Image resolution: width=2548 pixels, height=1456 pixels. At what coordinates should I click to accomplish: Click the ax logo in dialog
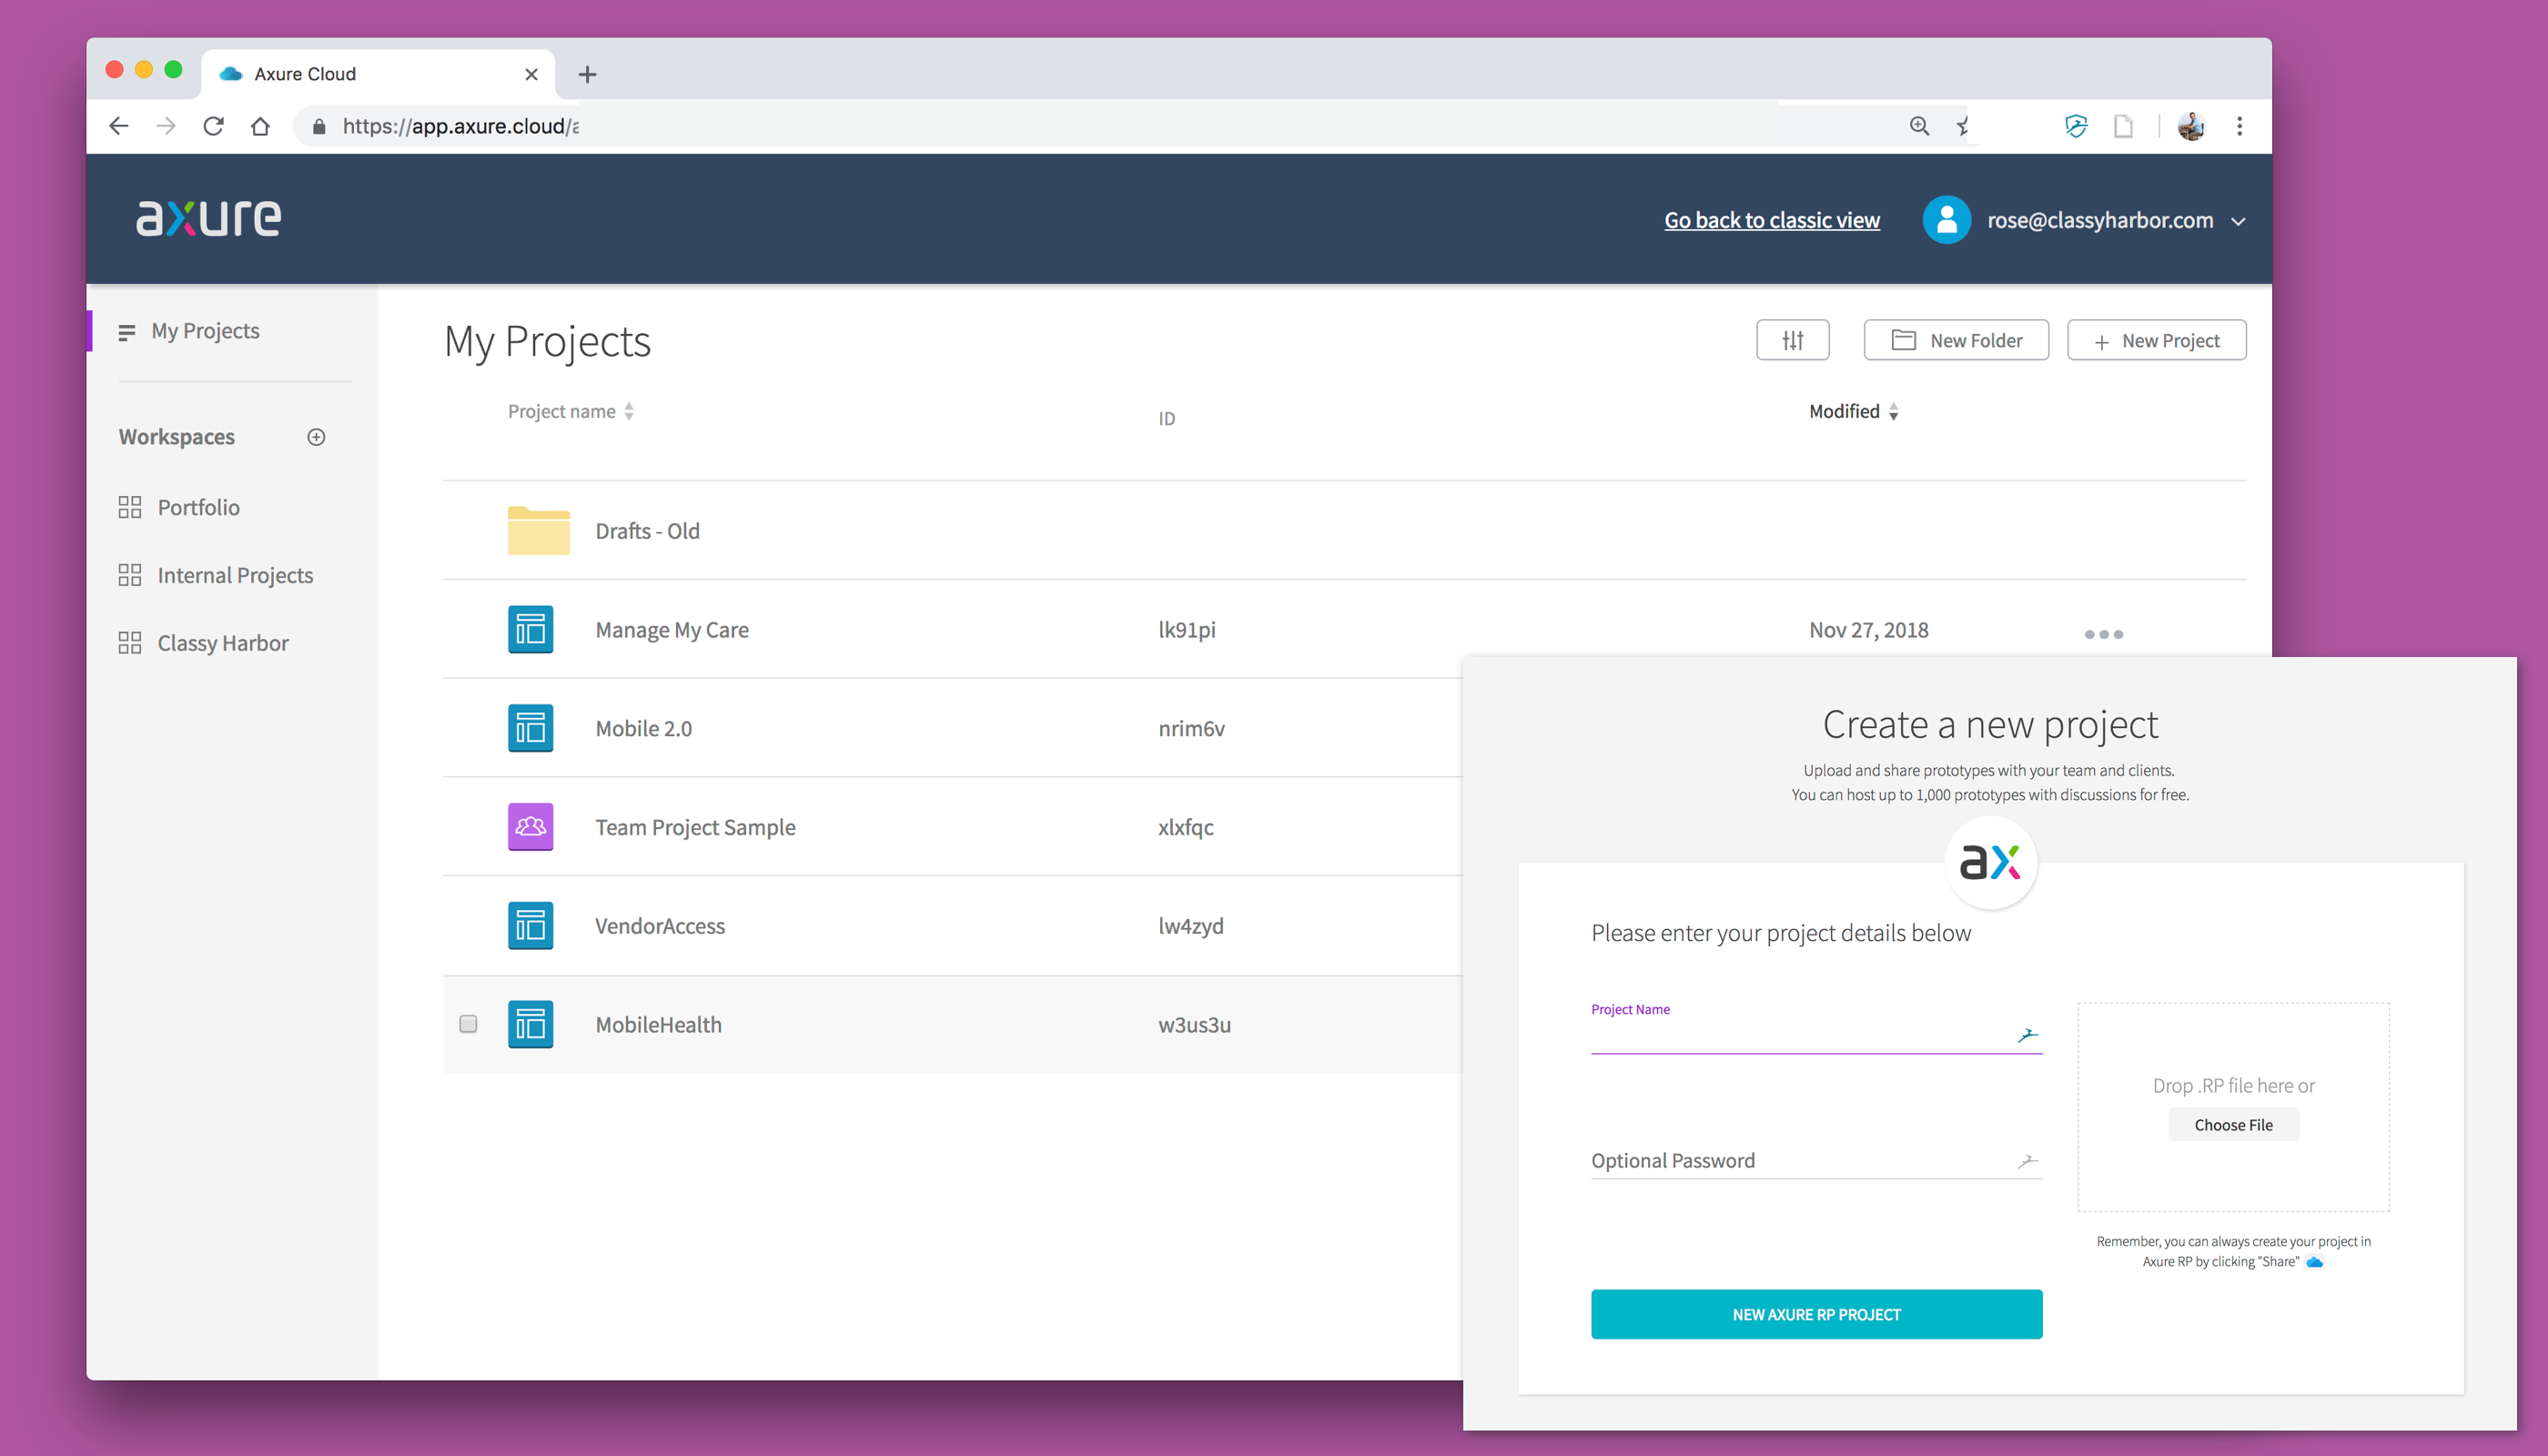tap(1990, 862)
